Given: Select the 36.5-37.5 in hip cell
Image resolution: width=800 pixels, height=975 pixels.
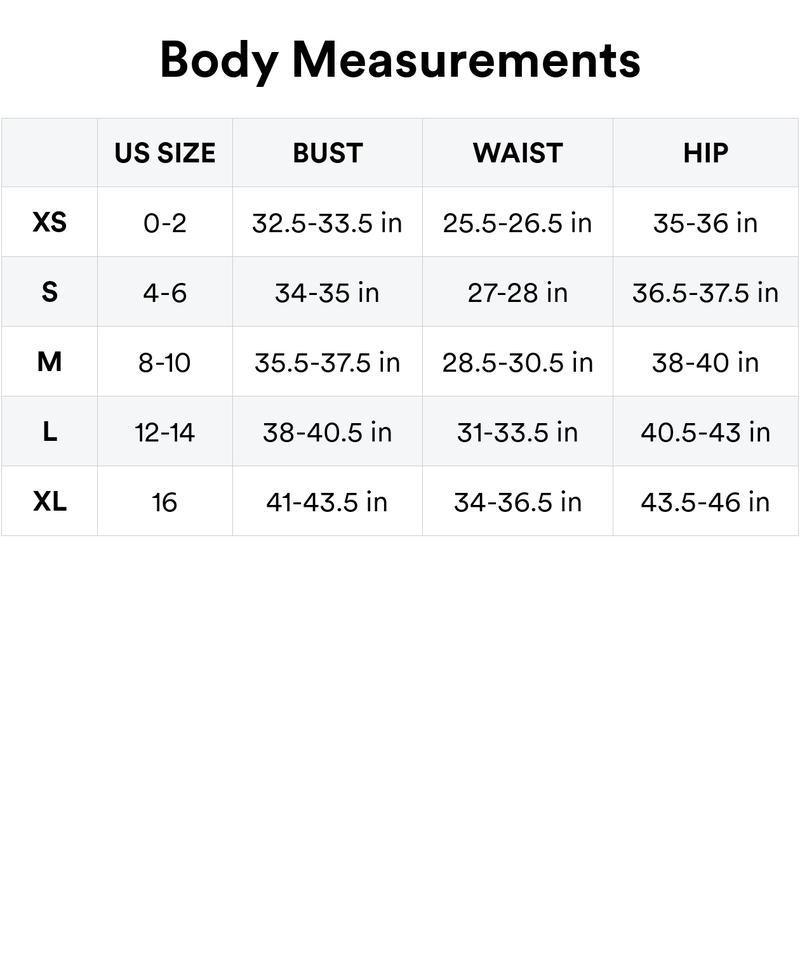Looking at the screenshot, I should 705,292.
